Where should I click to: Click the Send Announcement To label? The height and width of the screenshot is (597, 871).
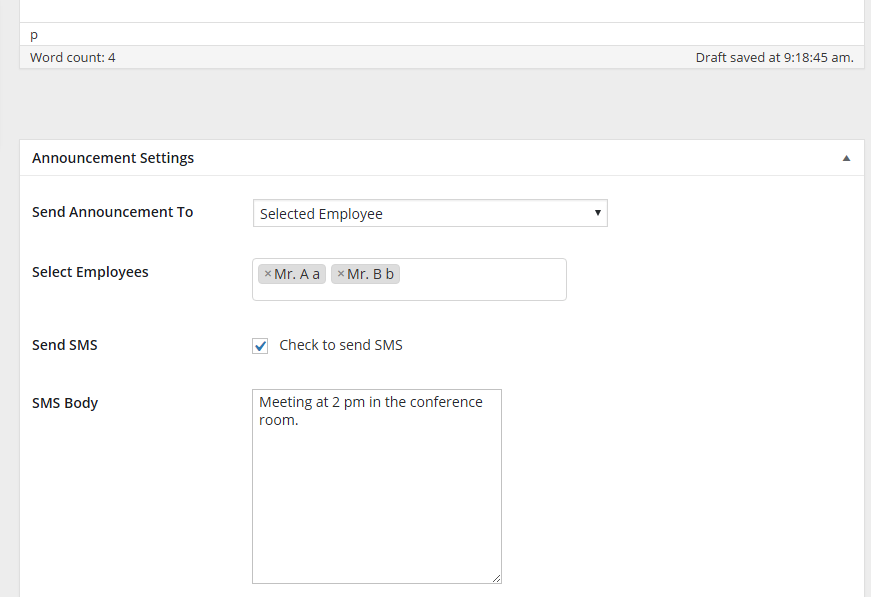113,212
